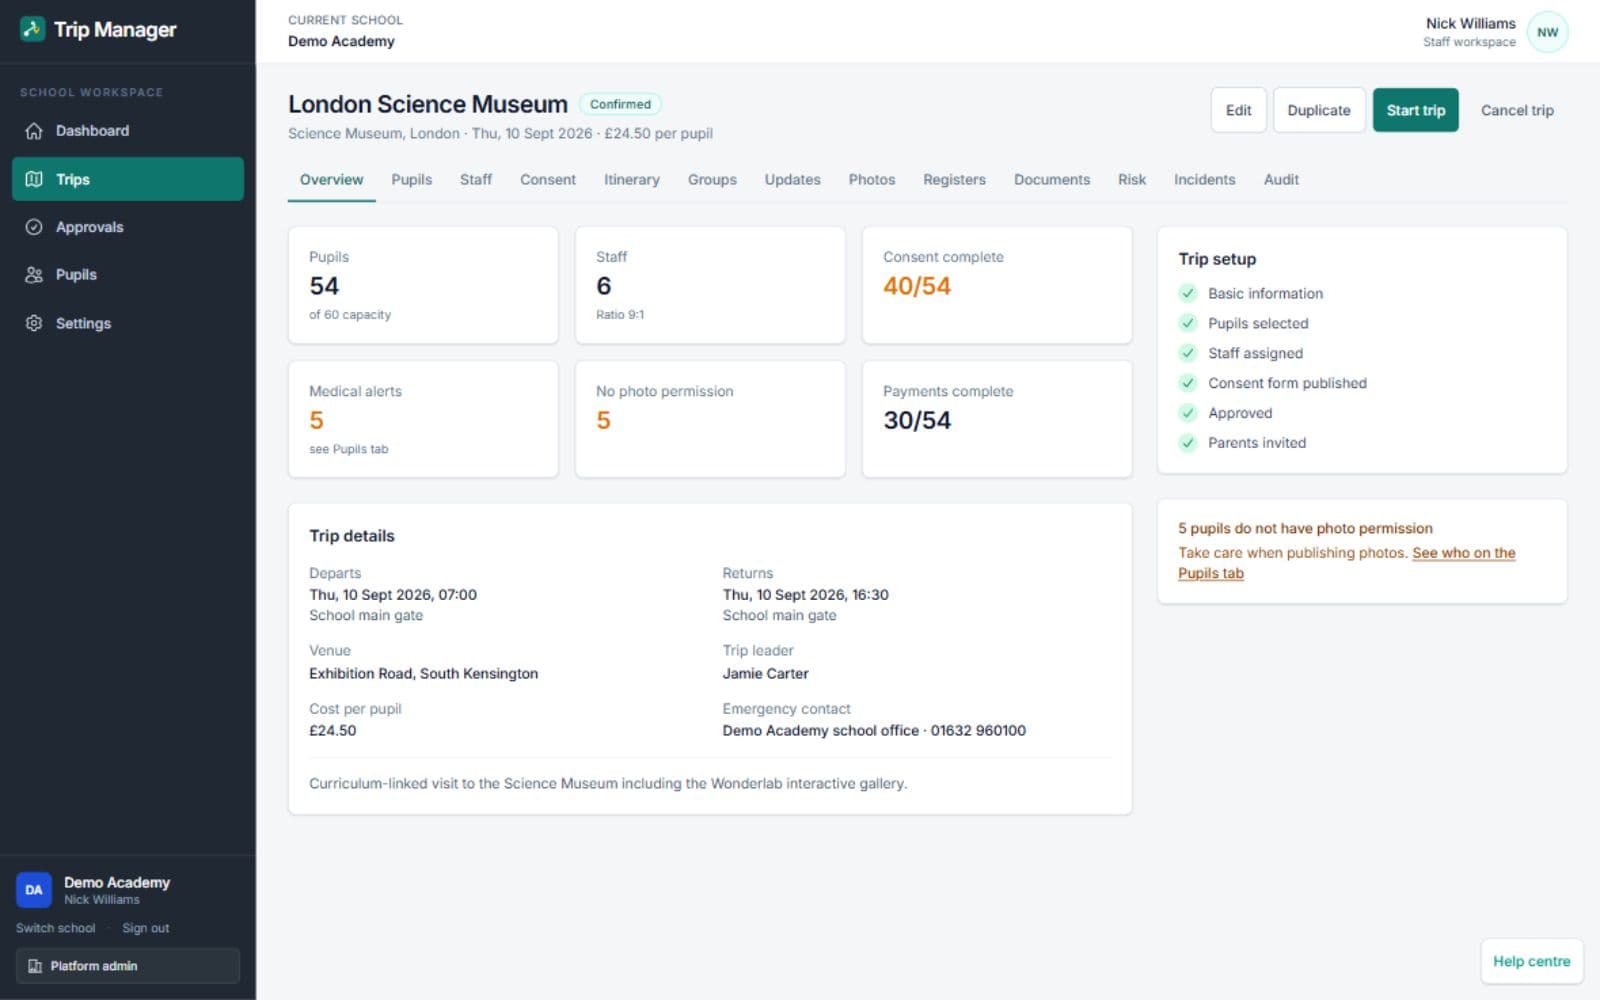Open the Medical alerts card
This screenshot has height=1000, width=1600.
click(x=423, y=419)
